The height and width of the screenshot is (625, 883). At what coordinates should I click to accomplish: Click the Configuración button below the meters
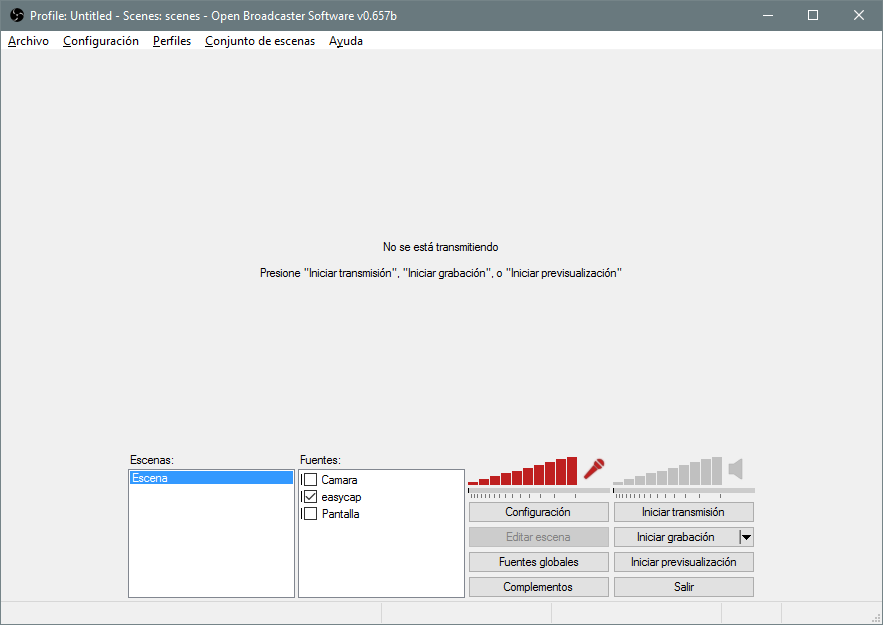click(538, 512)
